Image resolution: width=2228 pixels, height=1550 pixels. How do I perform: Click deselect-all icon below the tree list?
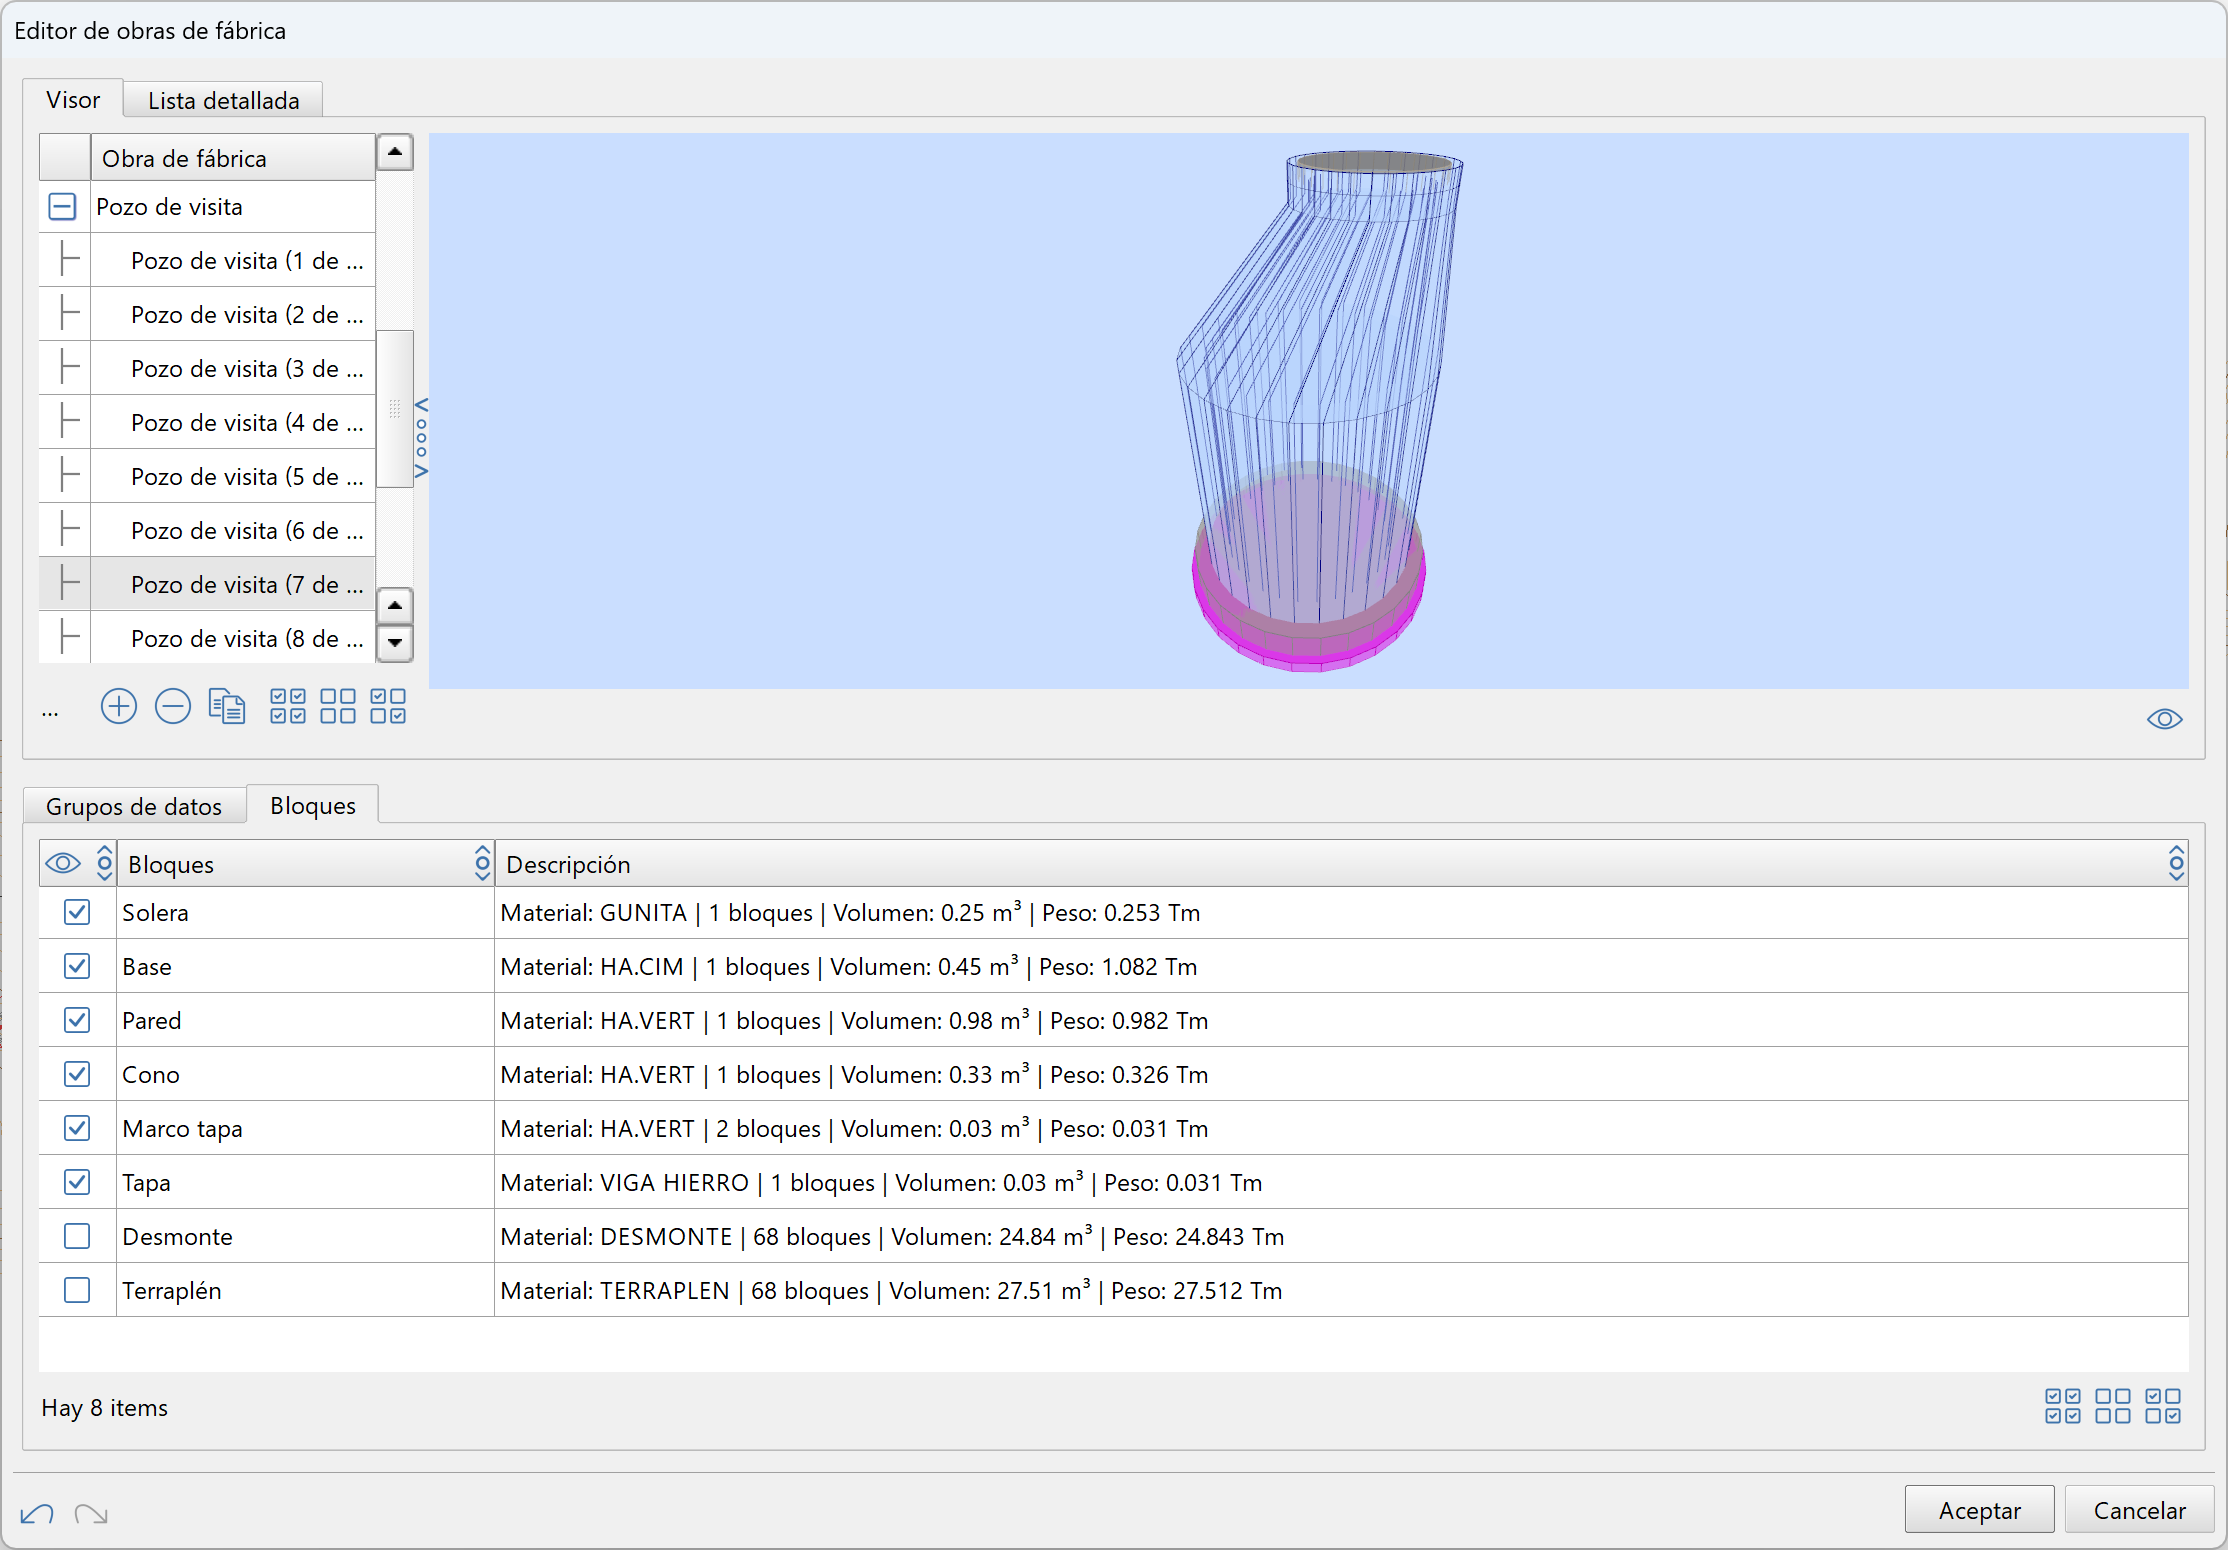338,707
